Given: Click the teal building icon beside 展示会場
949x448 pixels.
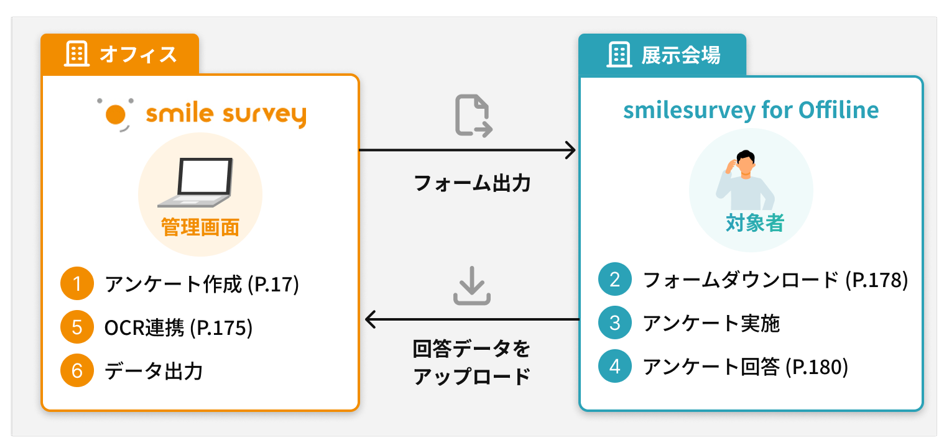Looking at the screenshot, I should click(x=617, y=54).
